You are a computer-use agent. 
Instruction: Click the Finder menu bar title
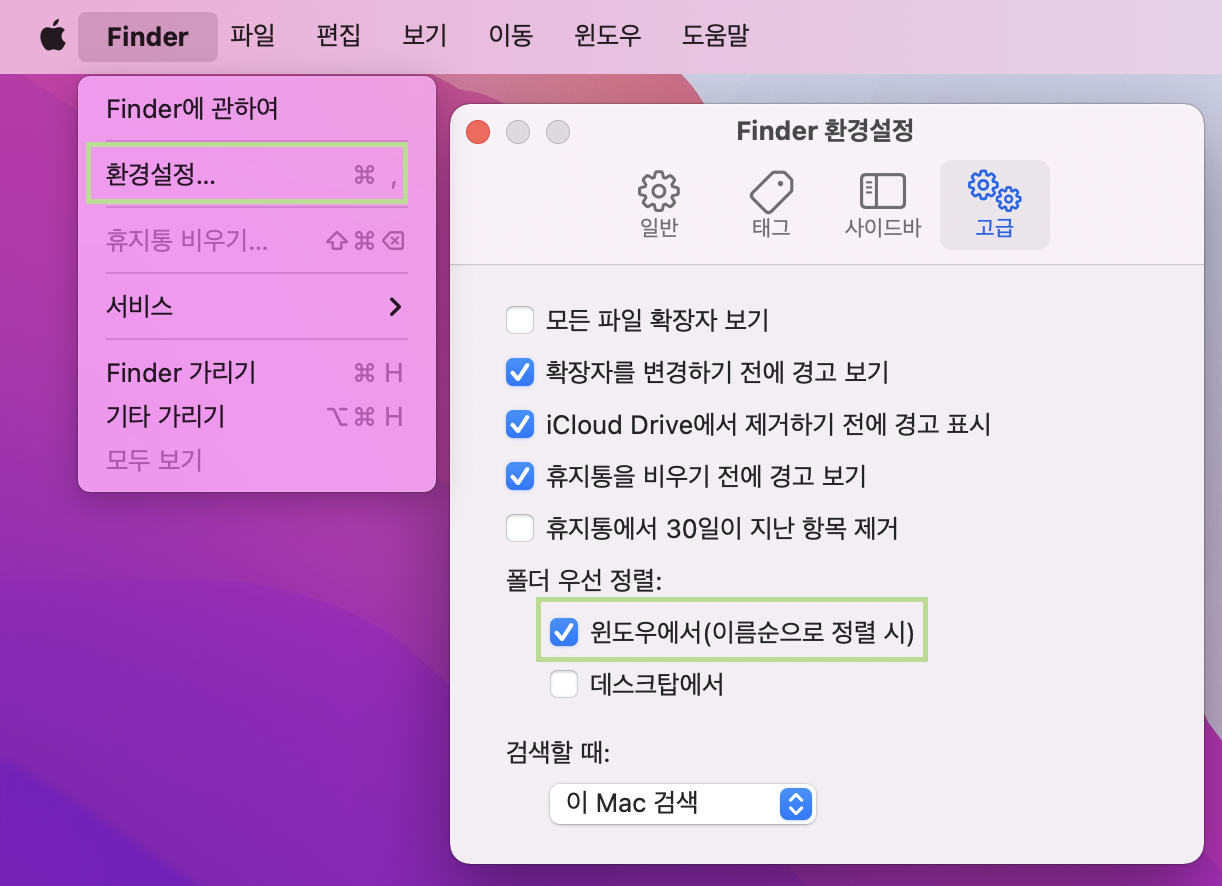pyautogui.click(x=148, y=37)
